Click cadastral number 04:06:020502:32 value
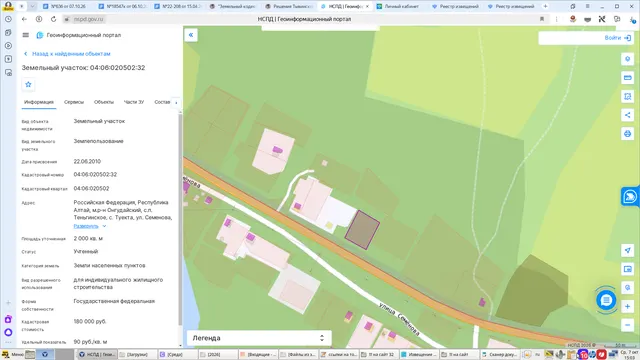The height and width of the screenshot is (360, 640). (x=95, y=174)
